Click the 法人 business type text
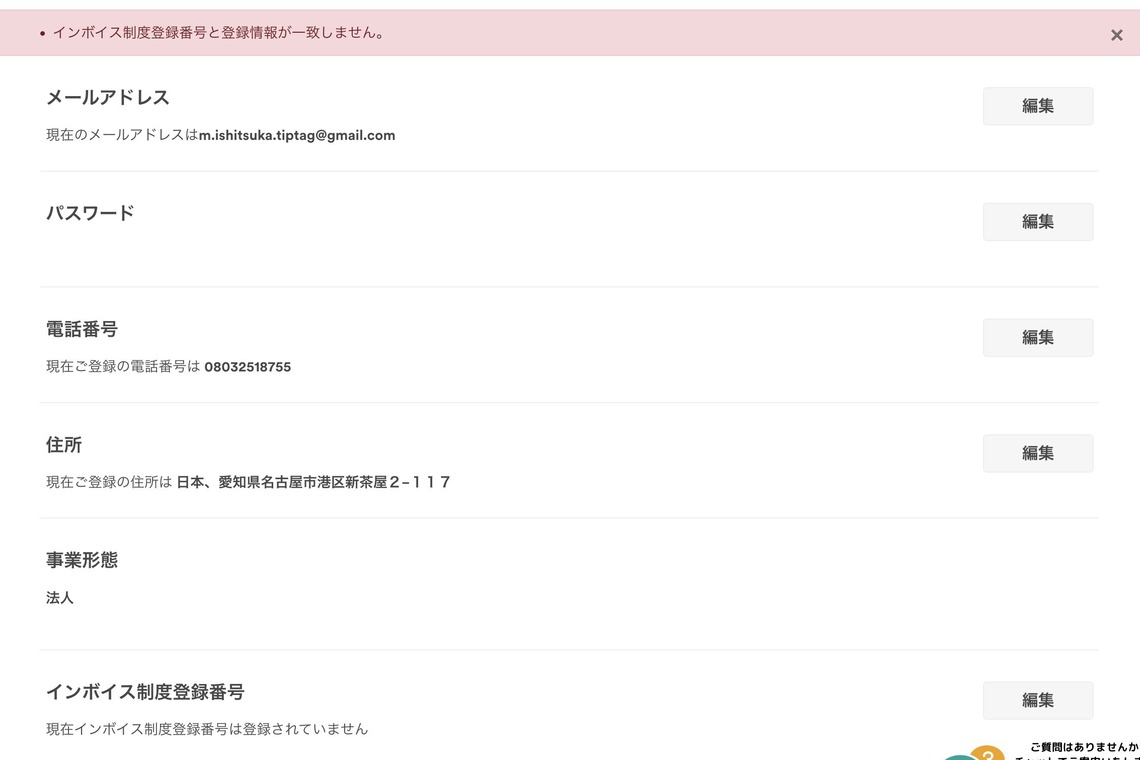 point(59,597)
